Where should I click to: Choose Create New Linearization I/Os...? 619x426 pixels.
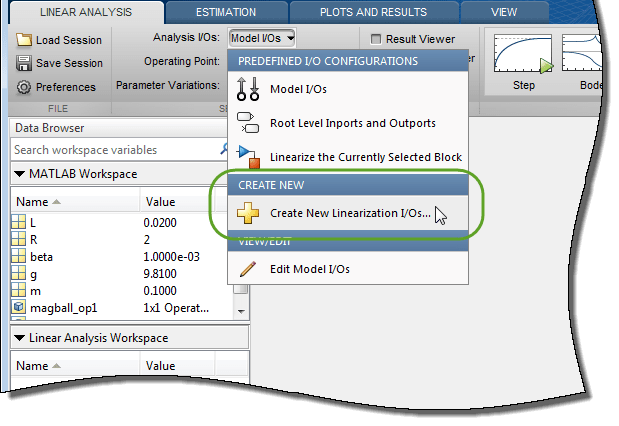coord(348,213)
